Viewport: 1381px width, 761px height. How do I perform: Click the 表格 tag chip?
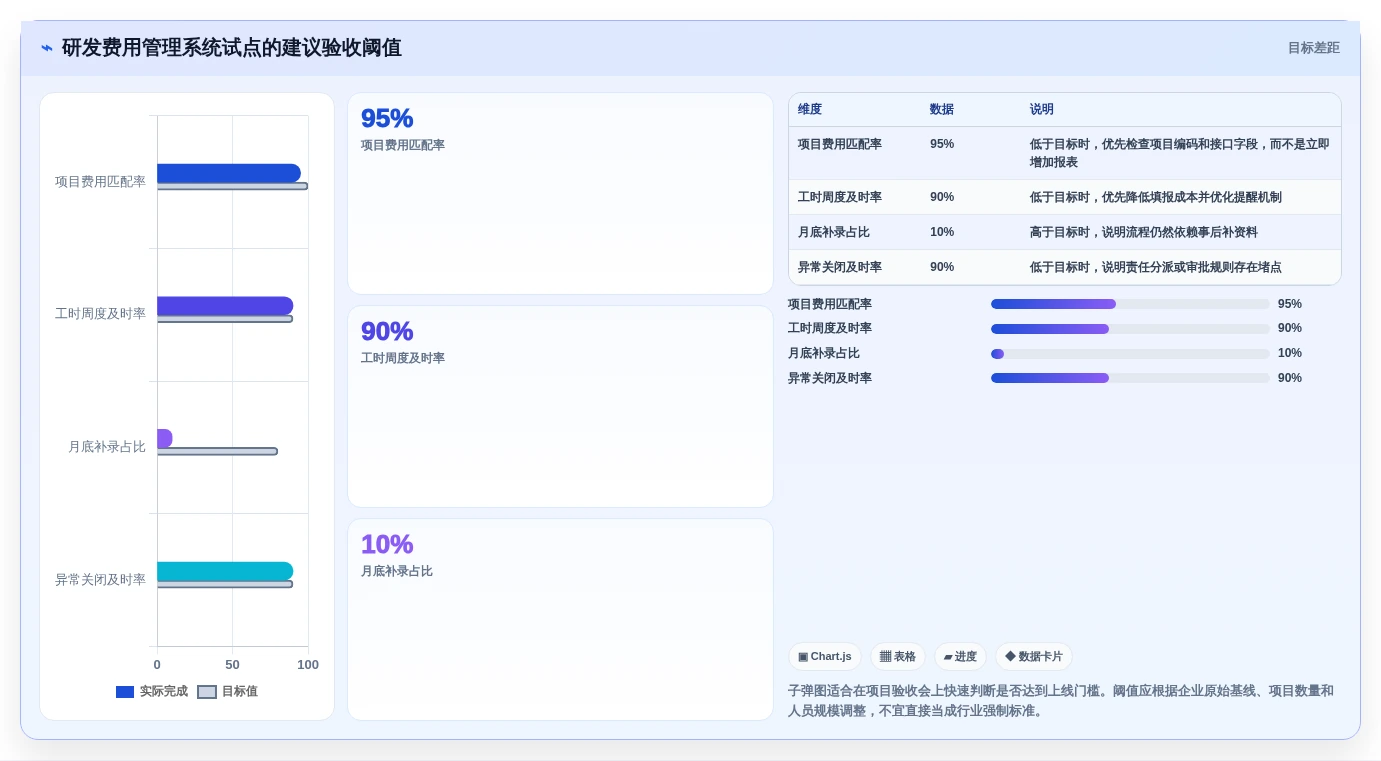(898, 657)
